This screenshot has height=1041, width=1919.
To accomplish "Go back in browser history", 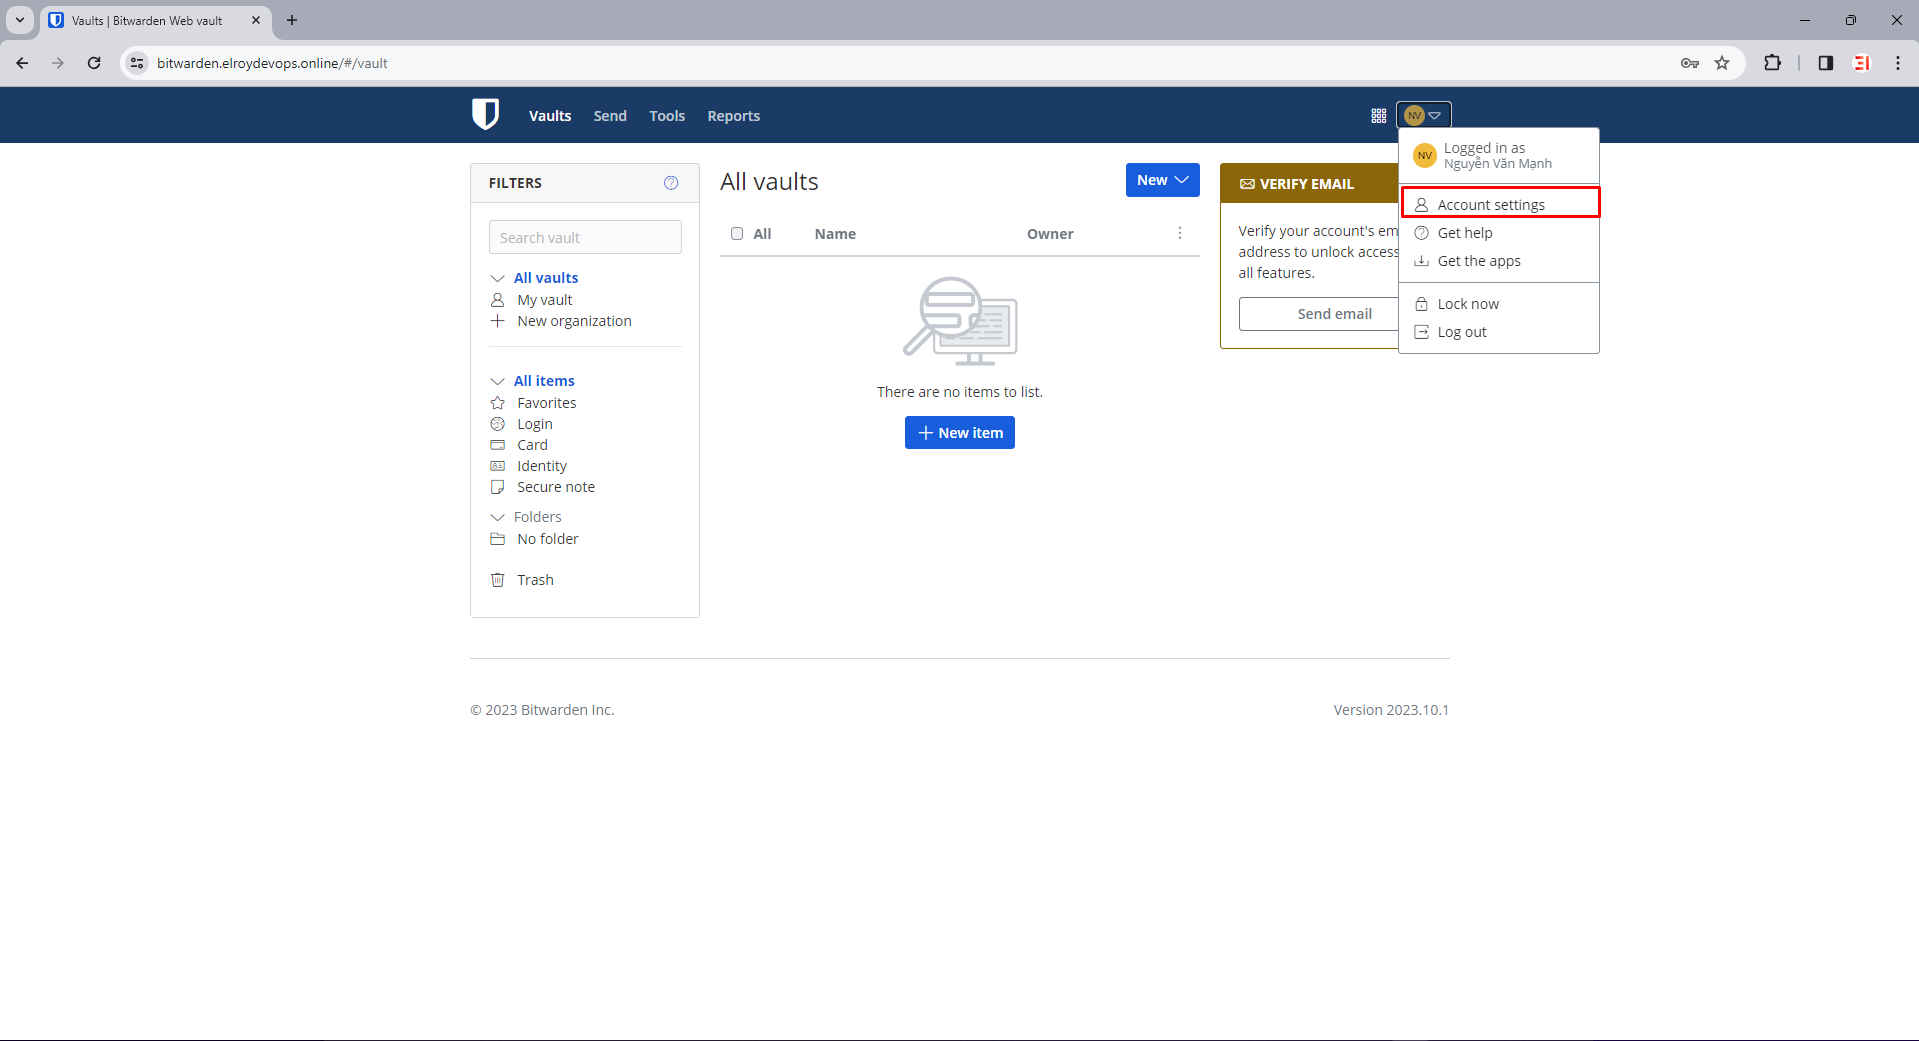I will (22, 63).
